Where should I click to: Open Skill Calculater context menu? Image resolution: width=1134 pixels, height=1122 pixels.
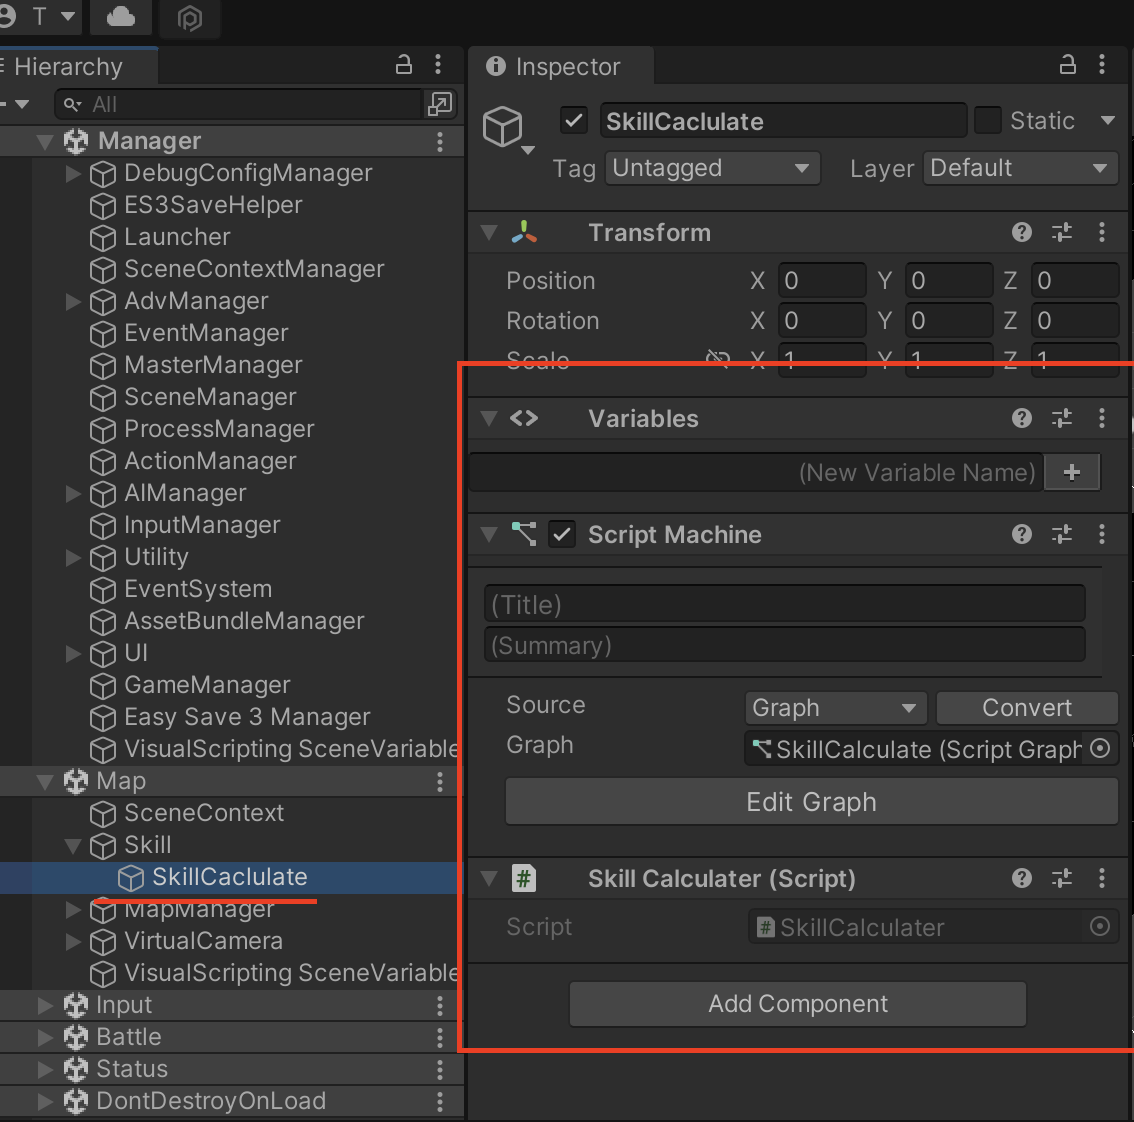click(1102, 878)
